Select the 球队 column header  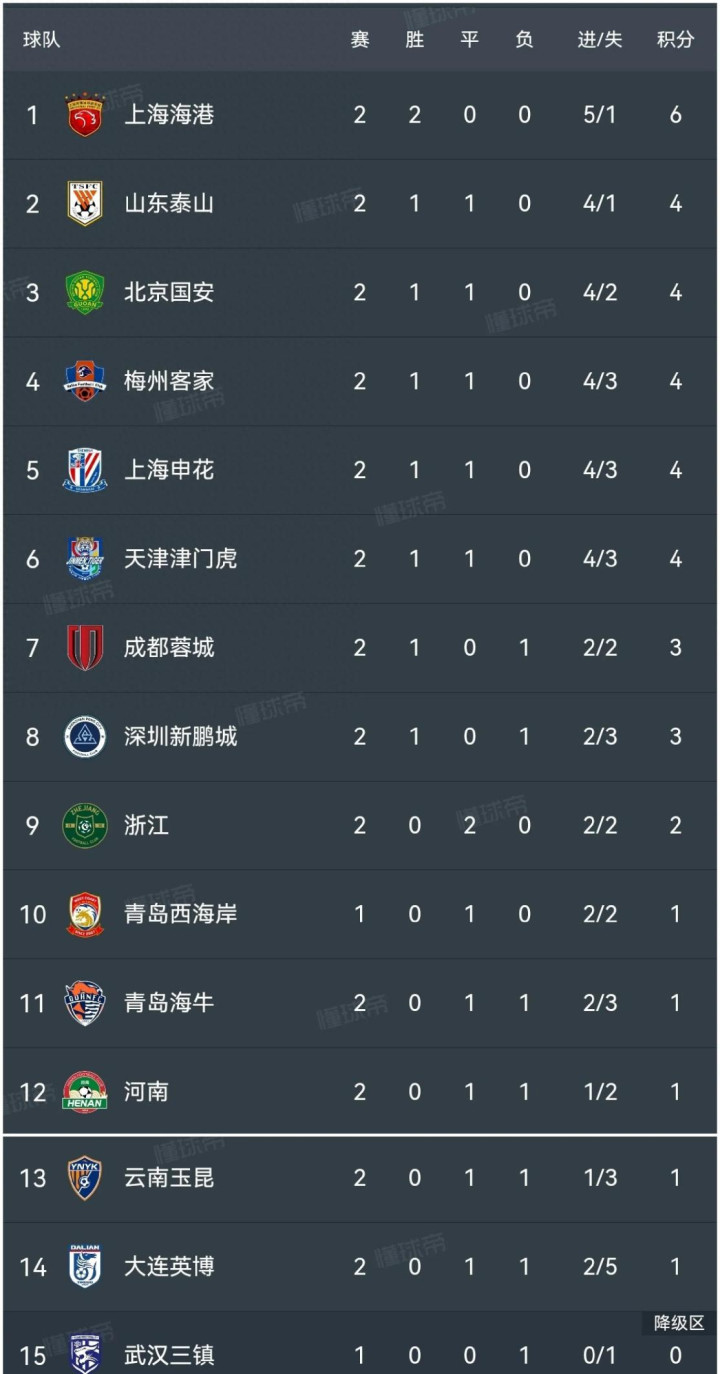coord(42,41)
